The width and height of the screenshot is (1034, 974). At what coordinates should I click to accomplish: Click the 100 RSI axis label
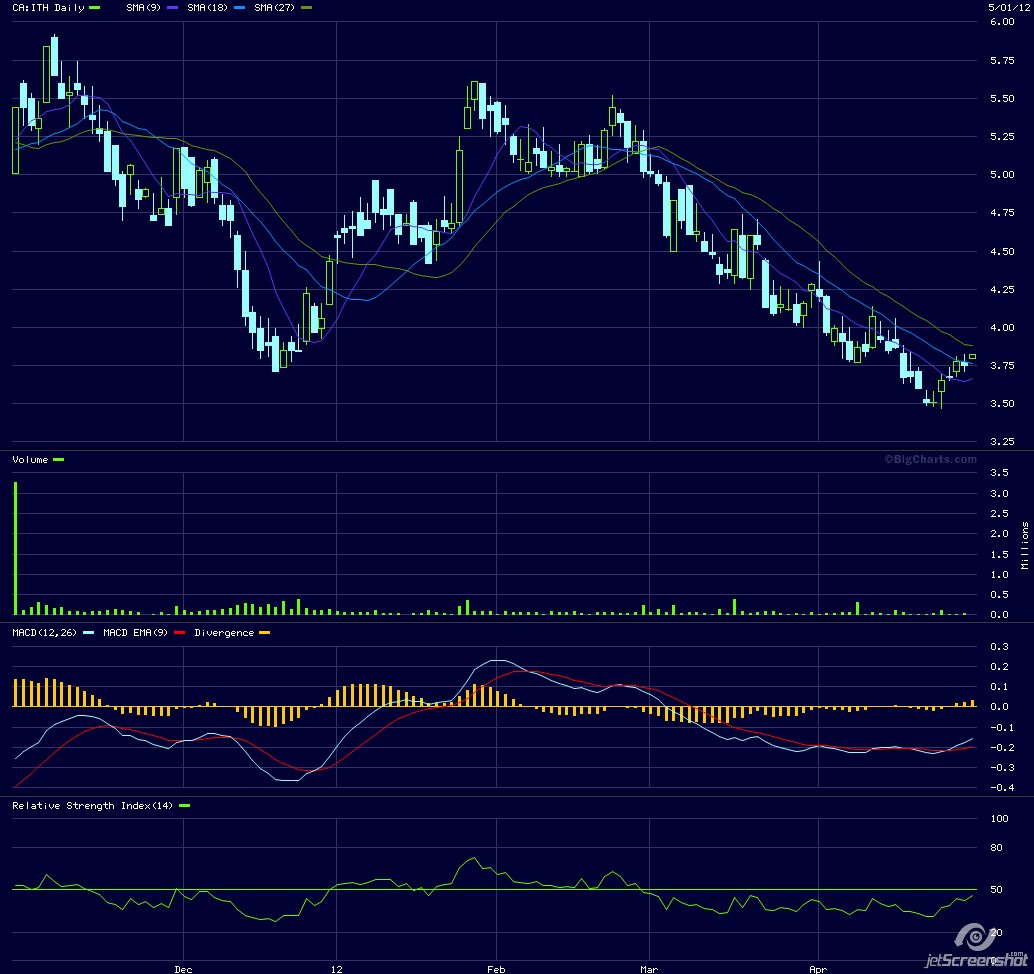(x=1000, y=819)
